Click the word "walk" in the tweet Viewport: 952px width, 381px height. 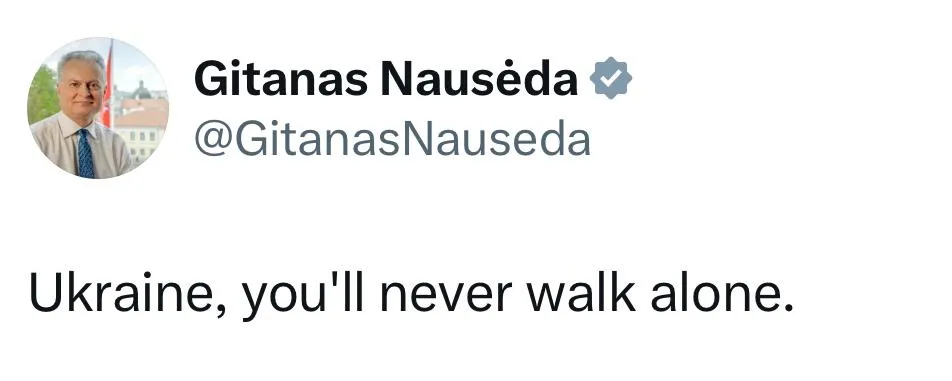[x=581, y=294]
